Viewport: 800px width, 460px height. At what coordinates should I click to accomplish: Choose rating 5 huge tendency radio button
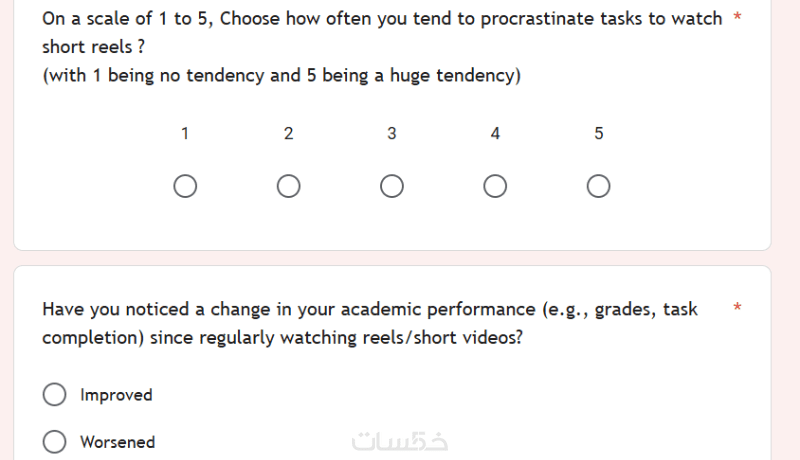[x=599, y=187]
